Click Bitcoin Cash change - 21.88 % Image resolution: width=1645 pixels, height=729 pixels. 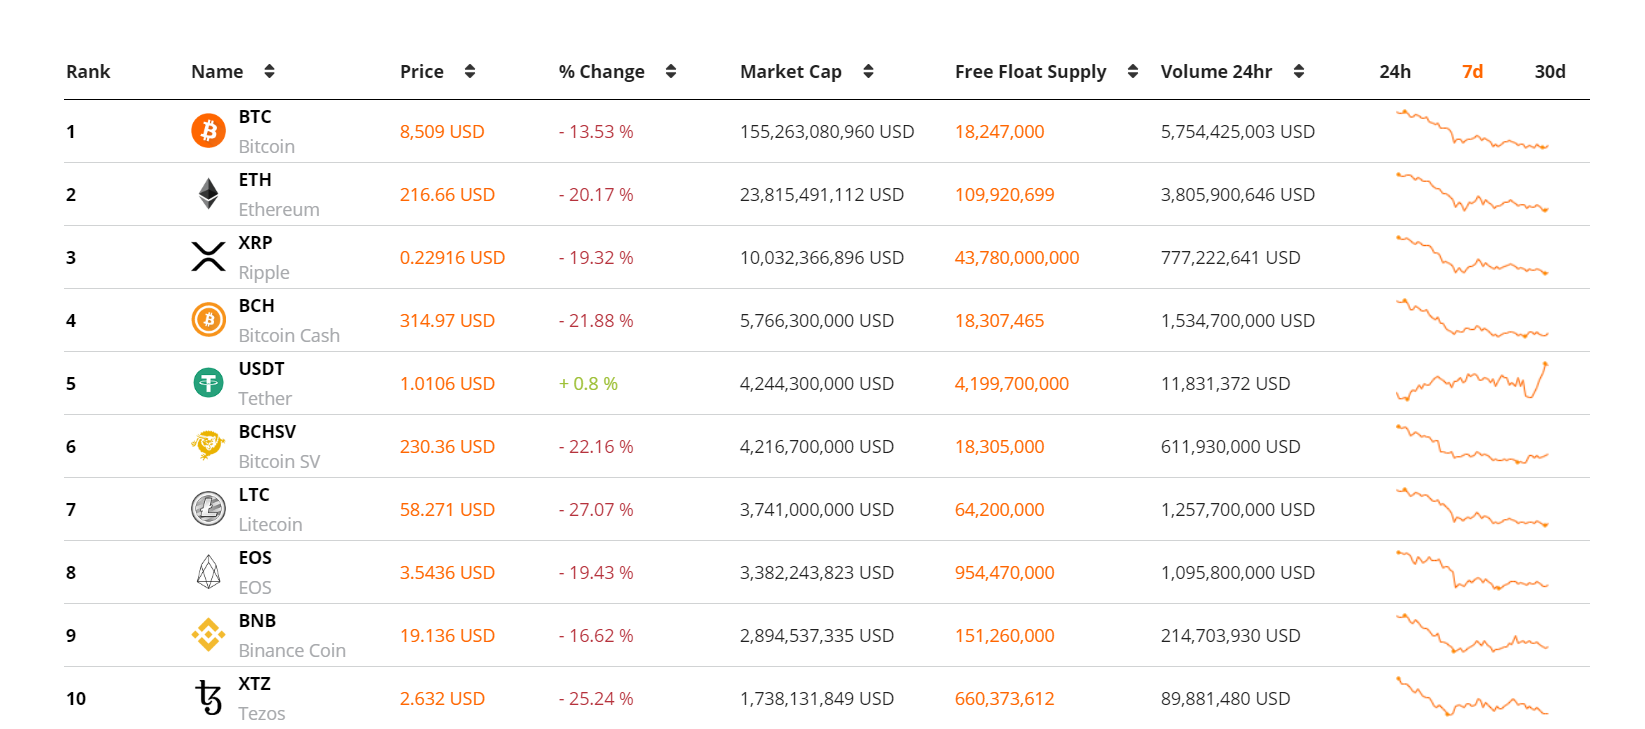[x=596, y=320]
